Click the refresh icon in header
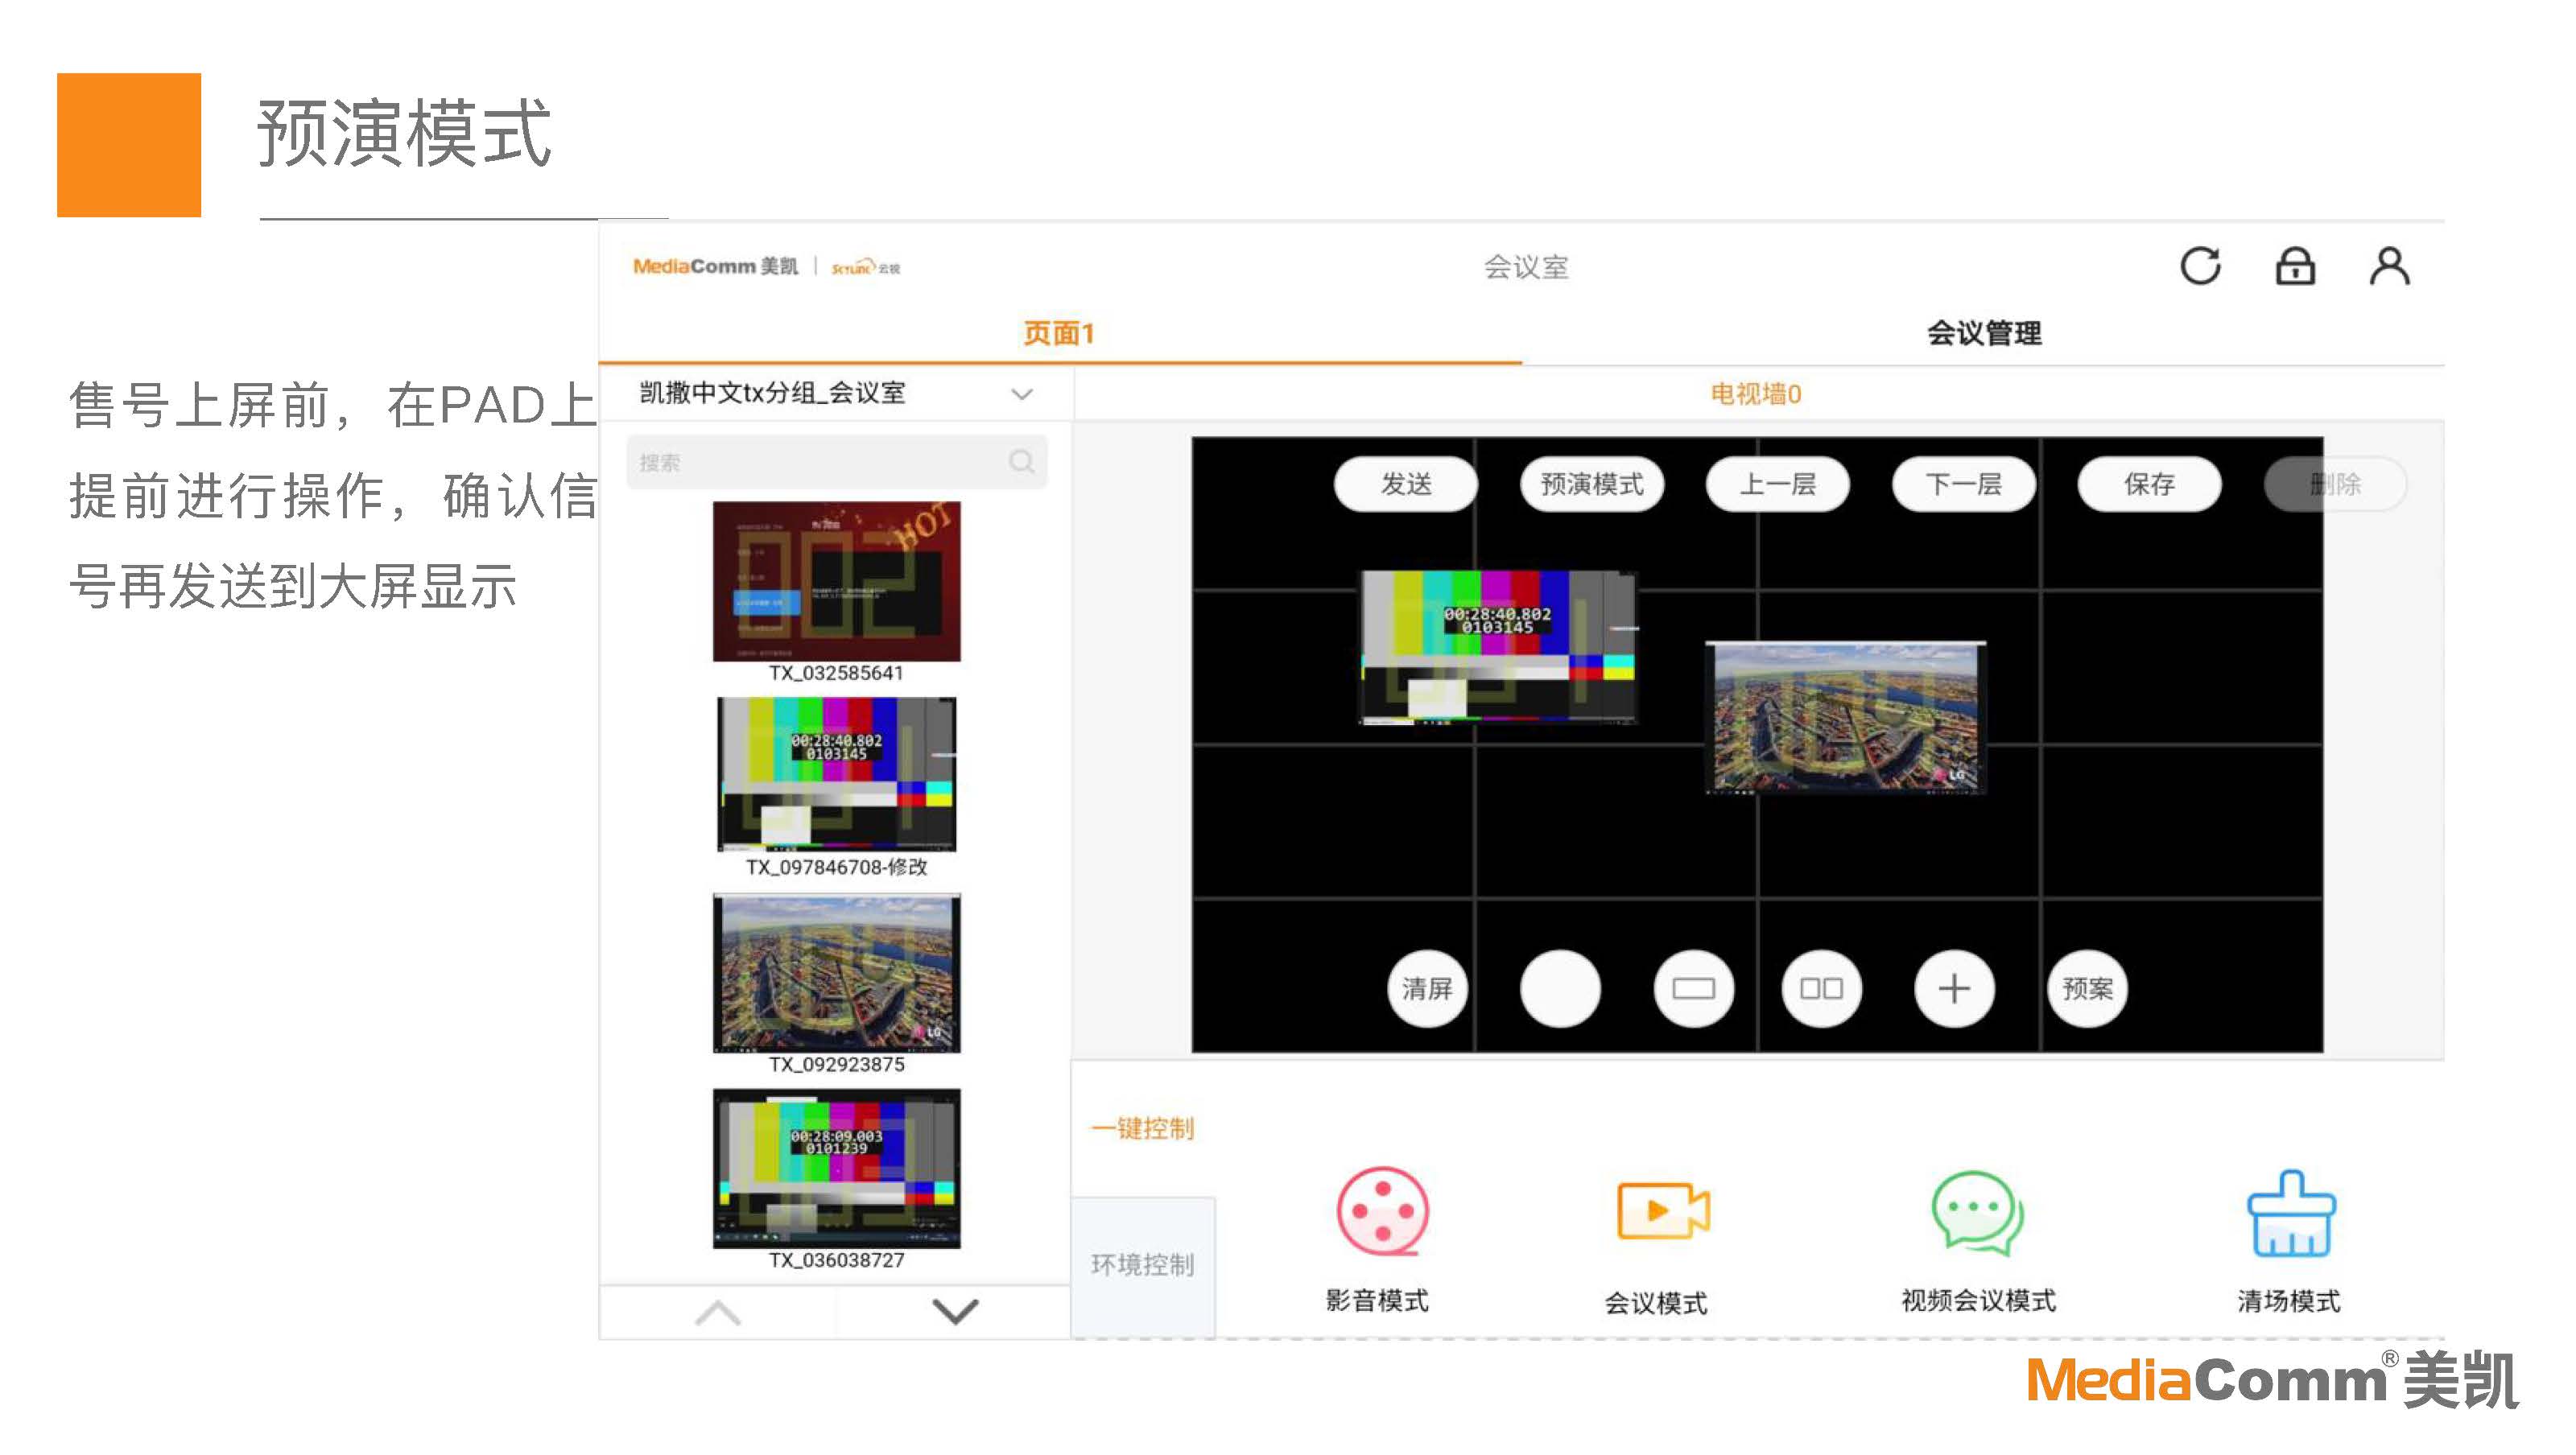The height and width of the screenshot is (1455, 2576). pos(2199,266)
